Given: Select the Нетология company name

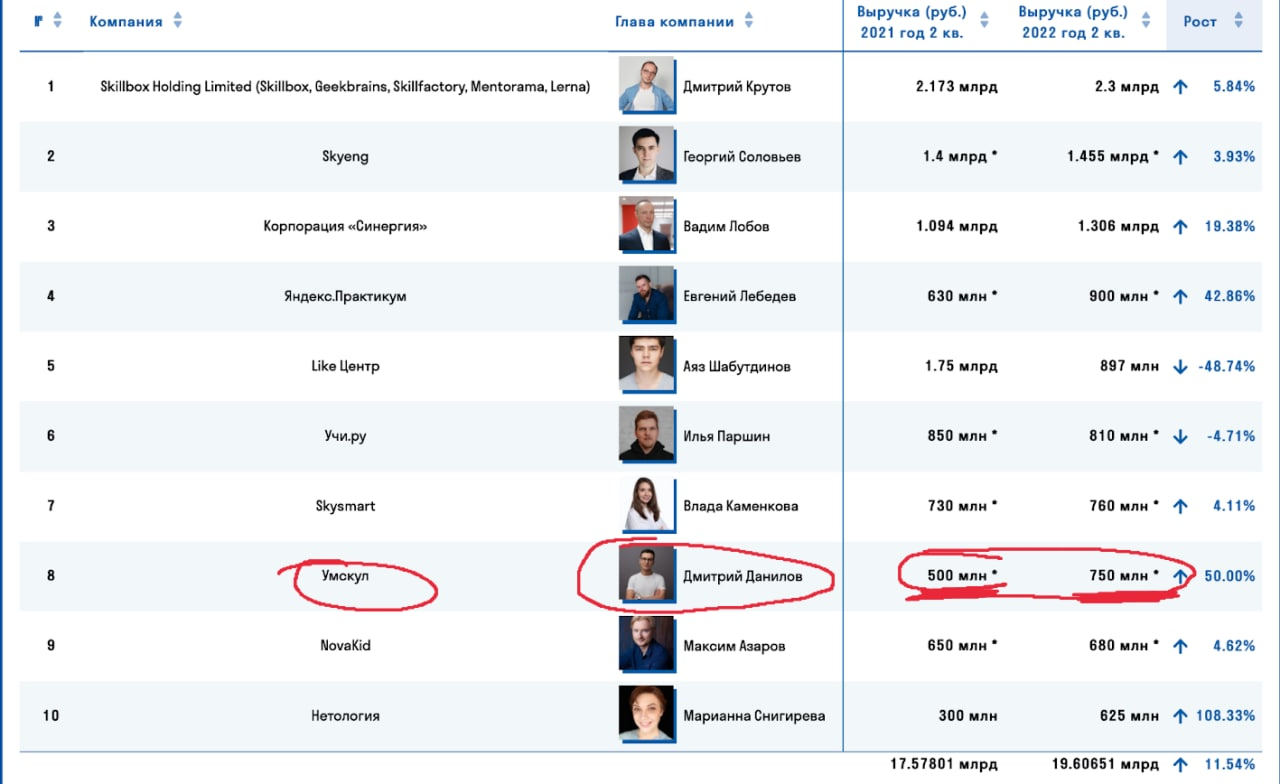Looking at the screenshot, I should tap(345, 716).
